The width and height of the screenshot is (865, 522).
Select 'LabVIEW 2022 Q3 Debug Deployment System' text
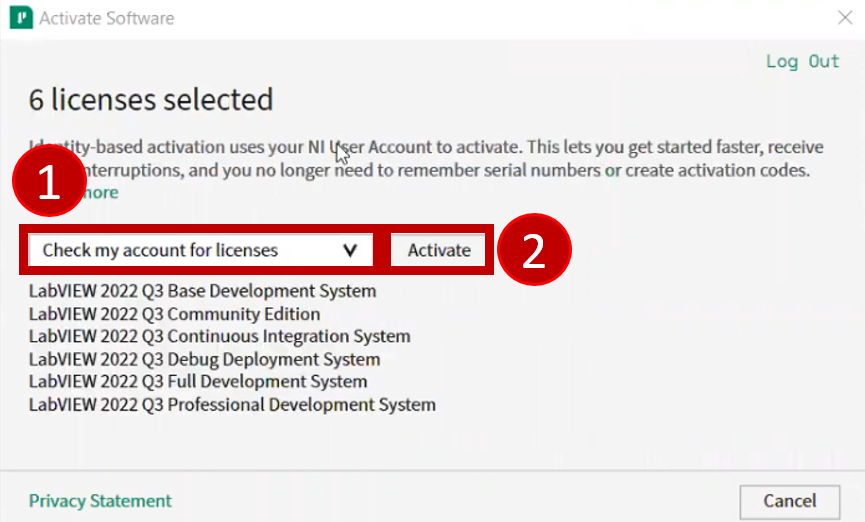point(204,359)
